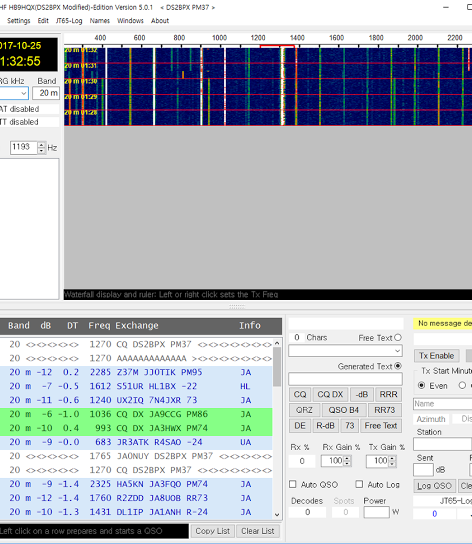The width and height of the screenshot is (472, 544).
Task: Open the free text message dropdown
Action: (397, 351)
